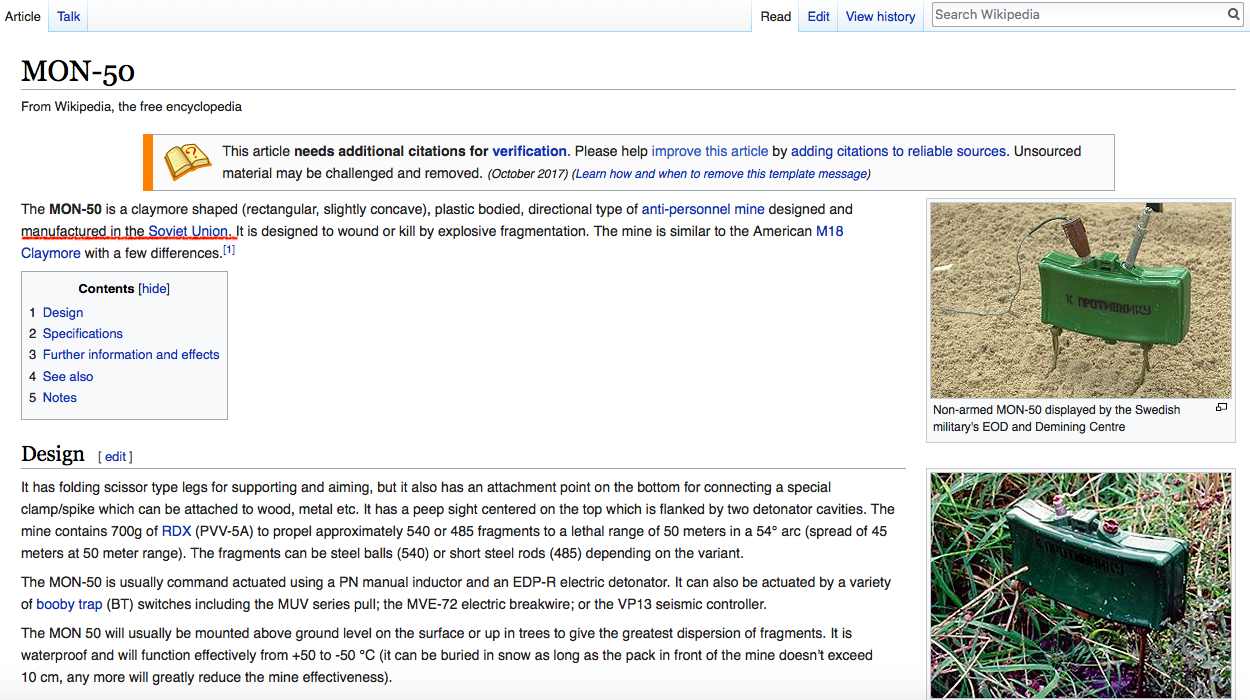
Task: Go to Further information and effects section
Action: pyautogui.click(x=131, y=354)
